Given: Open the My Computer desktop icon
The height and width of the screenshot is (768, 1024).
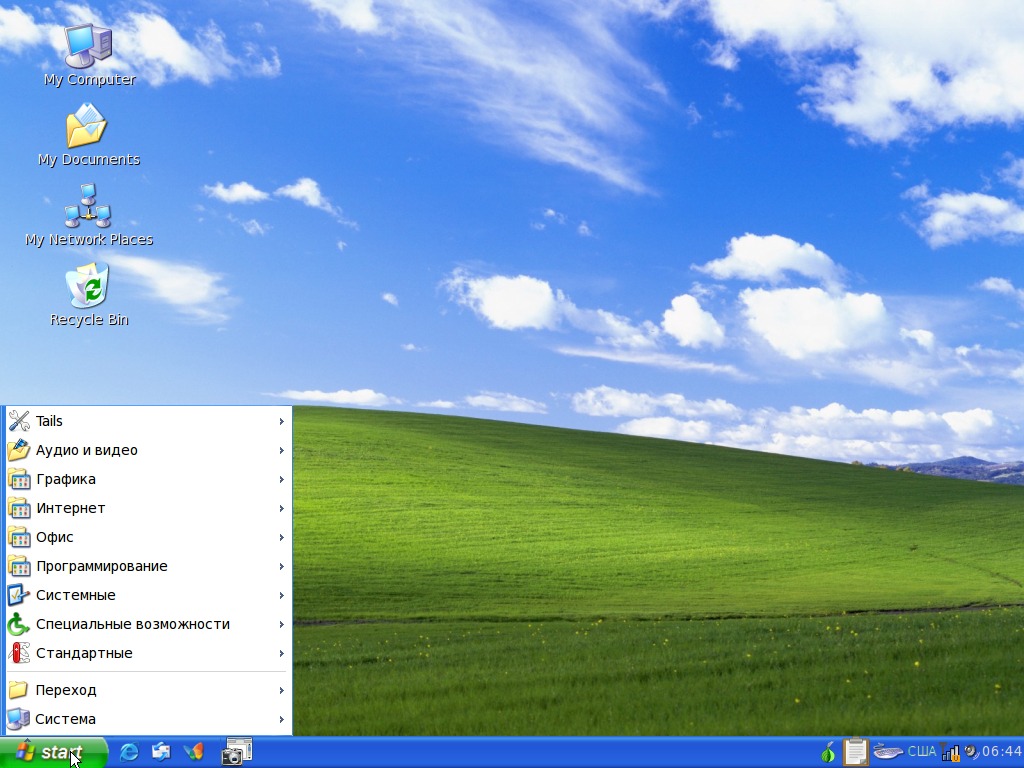Looking at the screenshot, I should 89,55.
